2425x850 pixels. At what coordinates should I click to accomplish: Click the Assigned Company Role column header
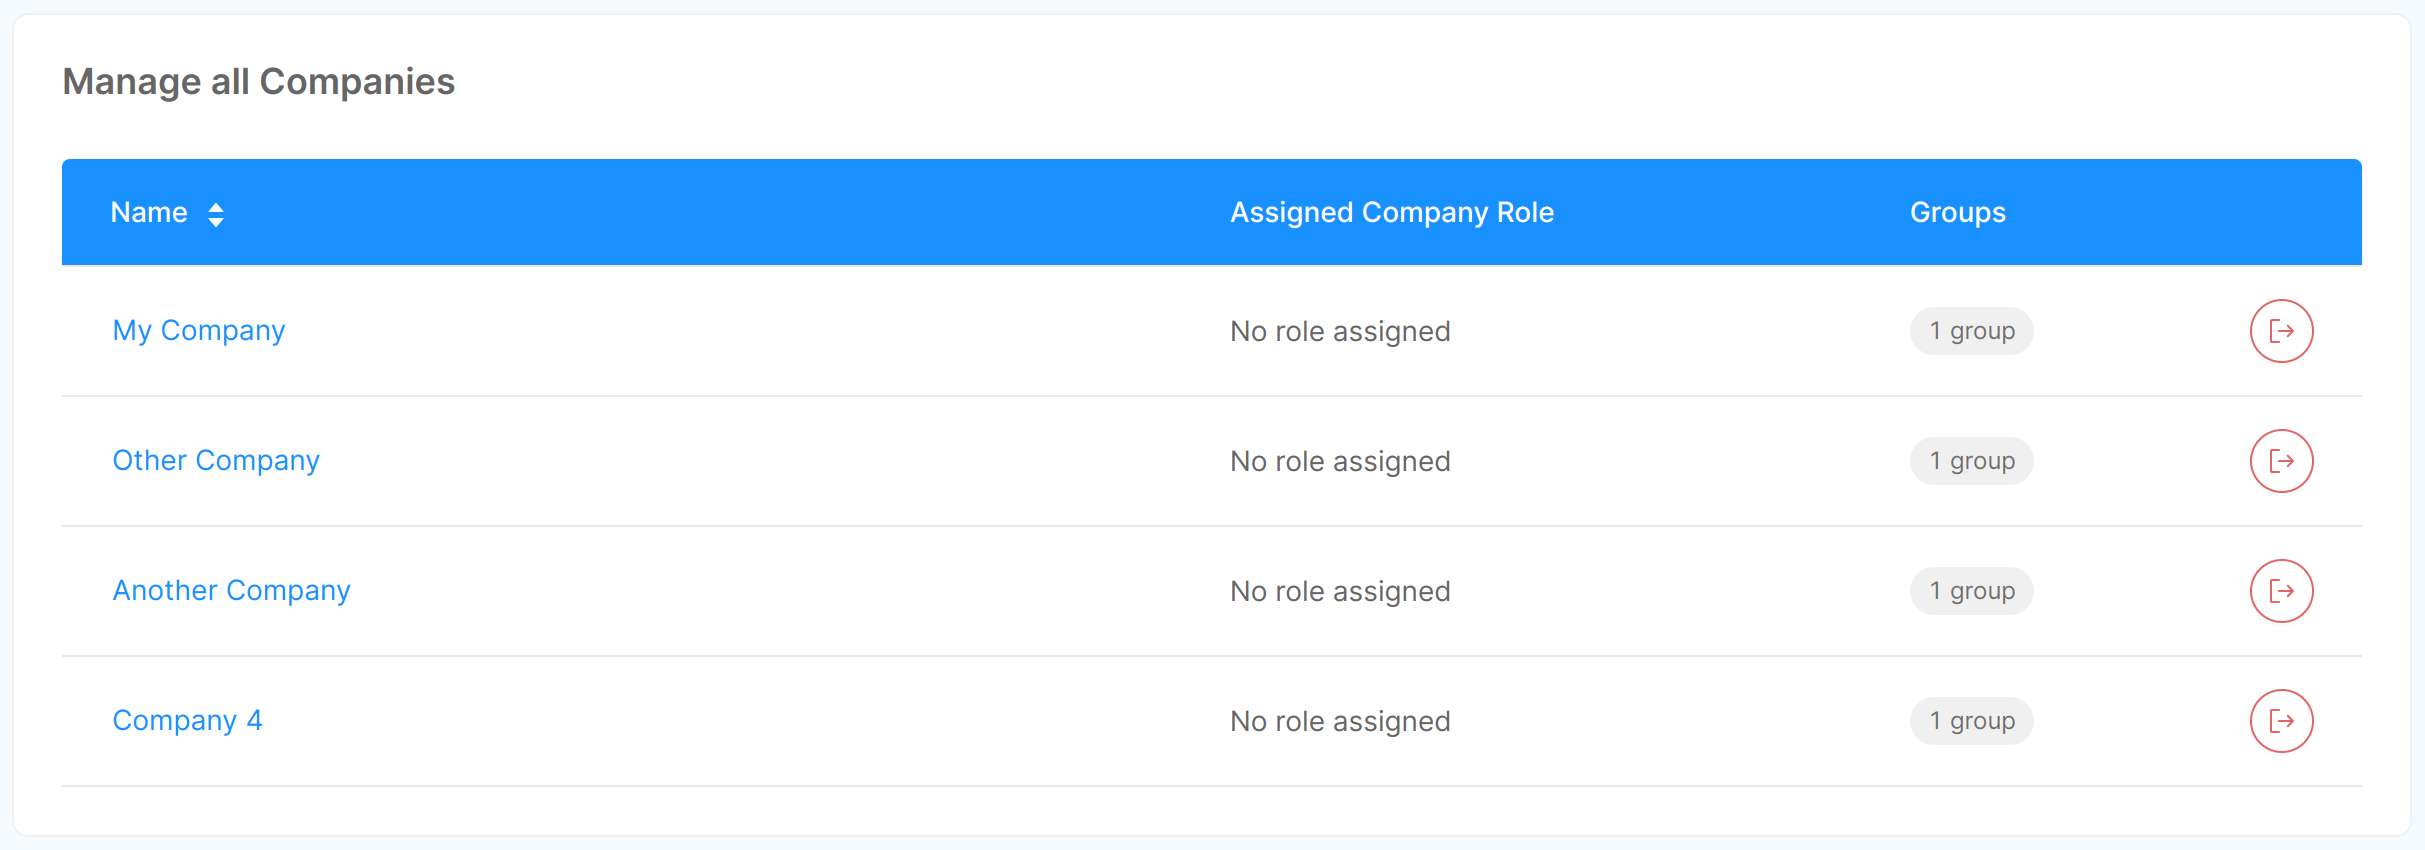point(1391,212)
